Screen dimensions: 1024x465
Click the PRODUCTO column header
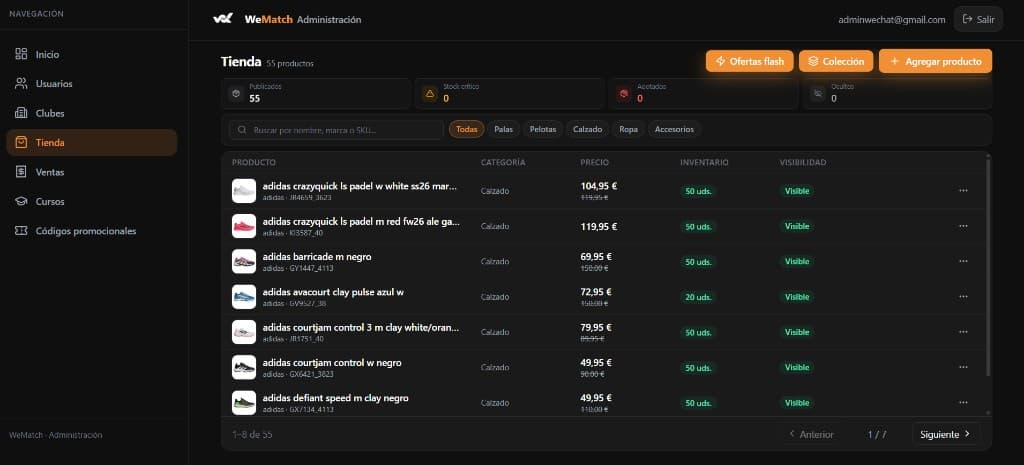[x=254, y=163]
